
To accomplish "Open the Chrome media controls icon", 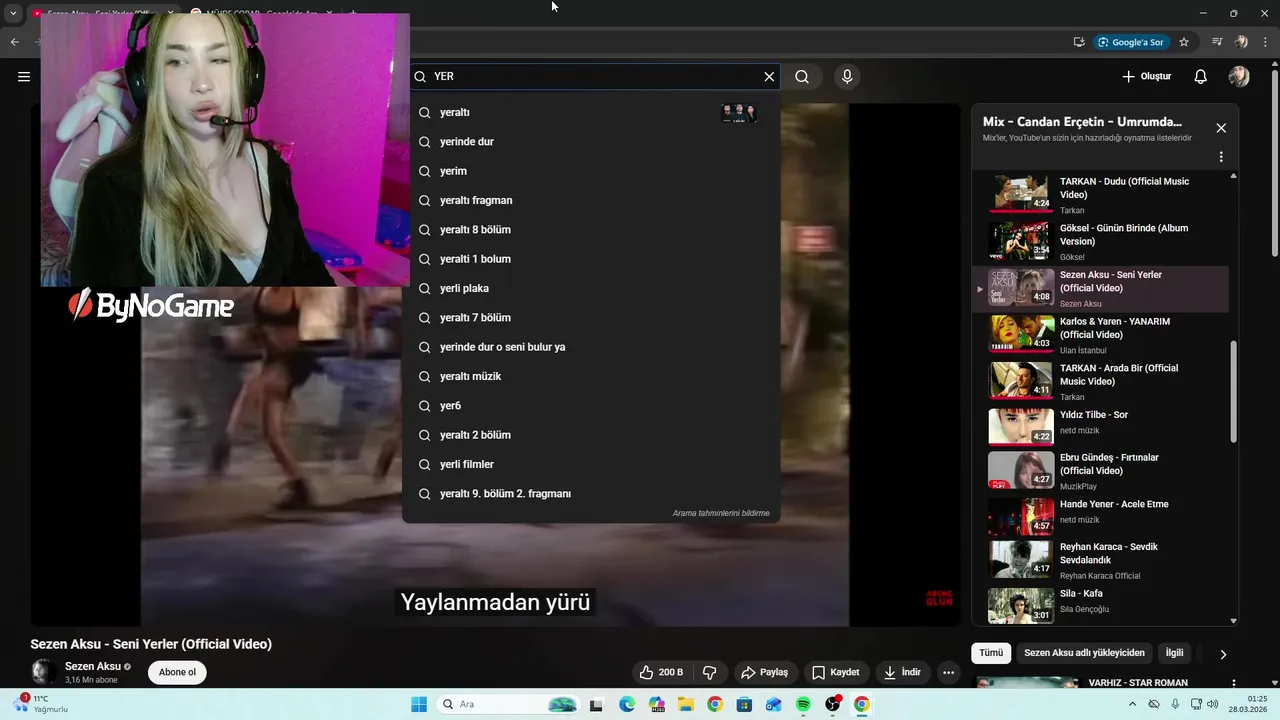I will coord(1217,42).
